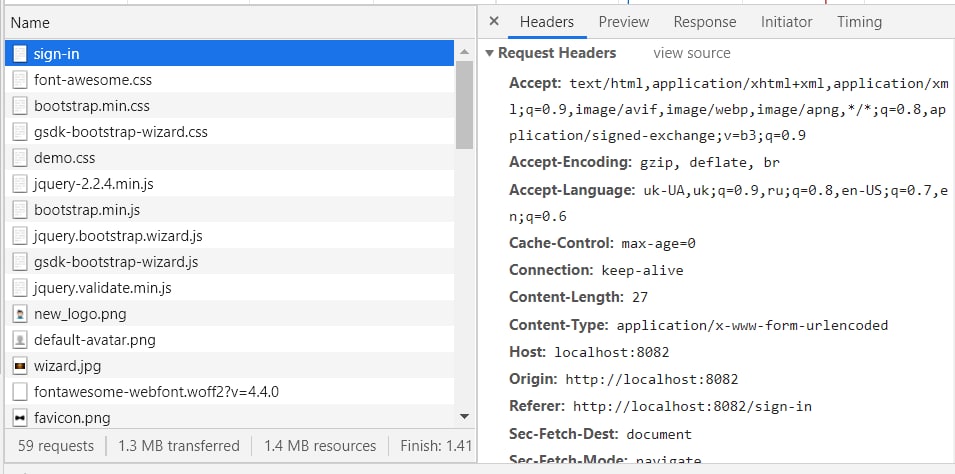
Task: Collapse the Request Headers section
Action: click(490, 53)
